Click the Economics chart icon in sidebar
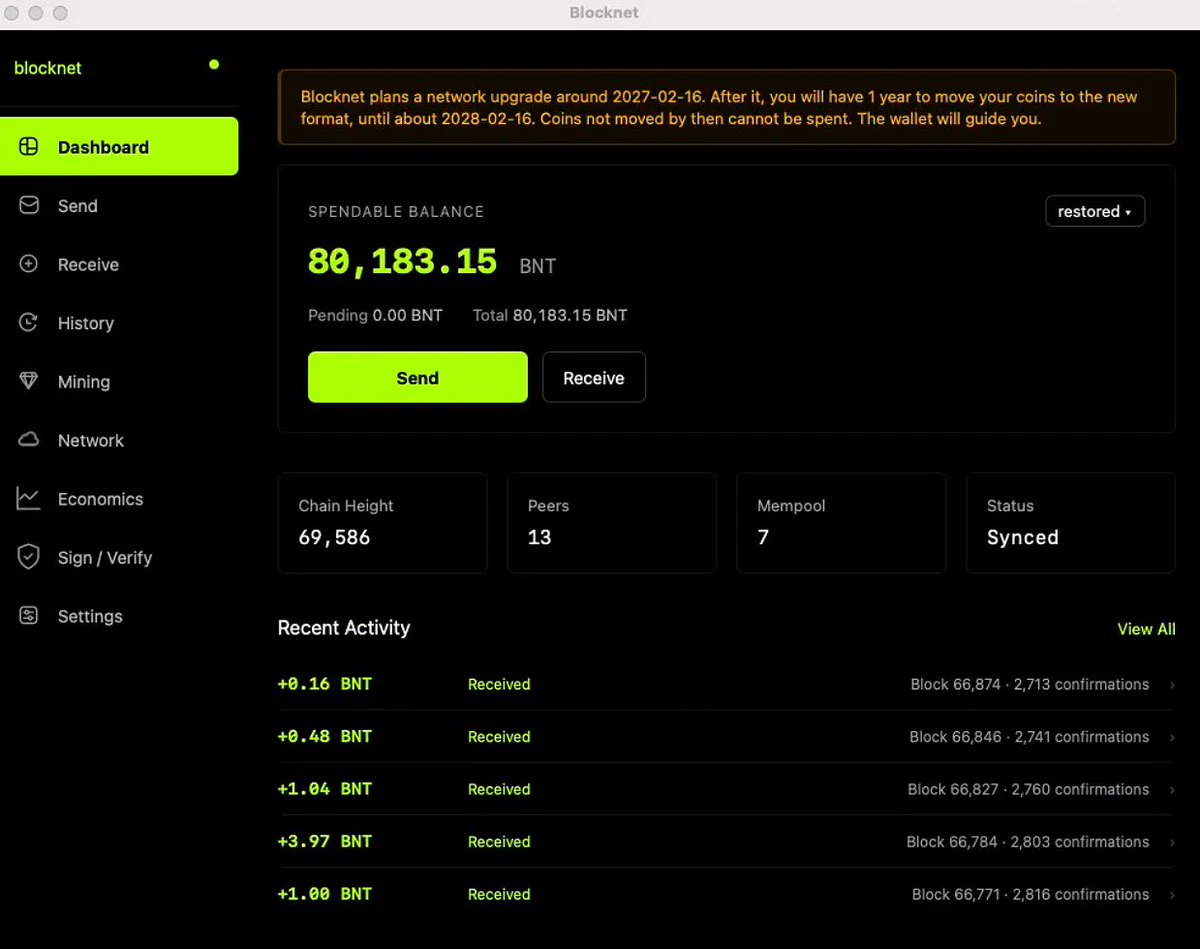 pyautogui.click(x=29, y=498)
